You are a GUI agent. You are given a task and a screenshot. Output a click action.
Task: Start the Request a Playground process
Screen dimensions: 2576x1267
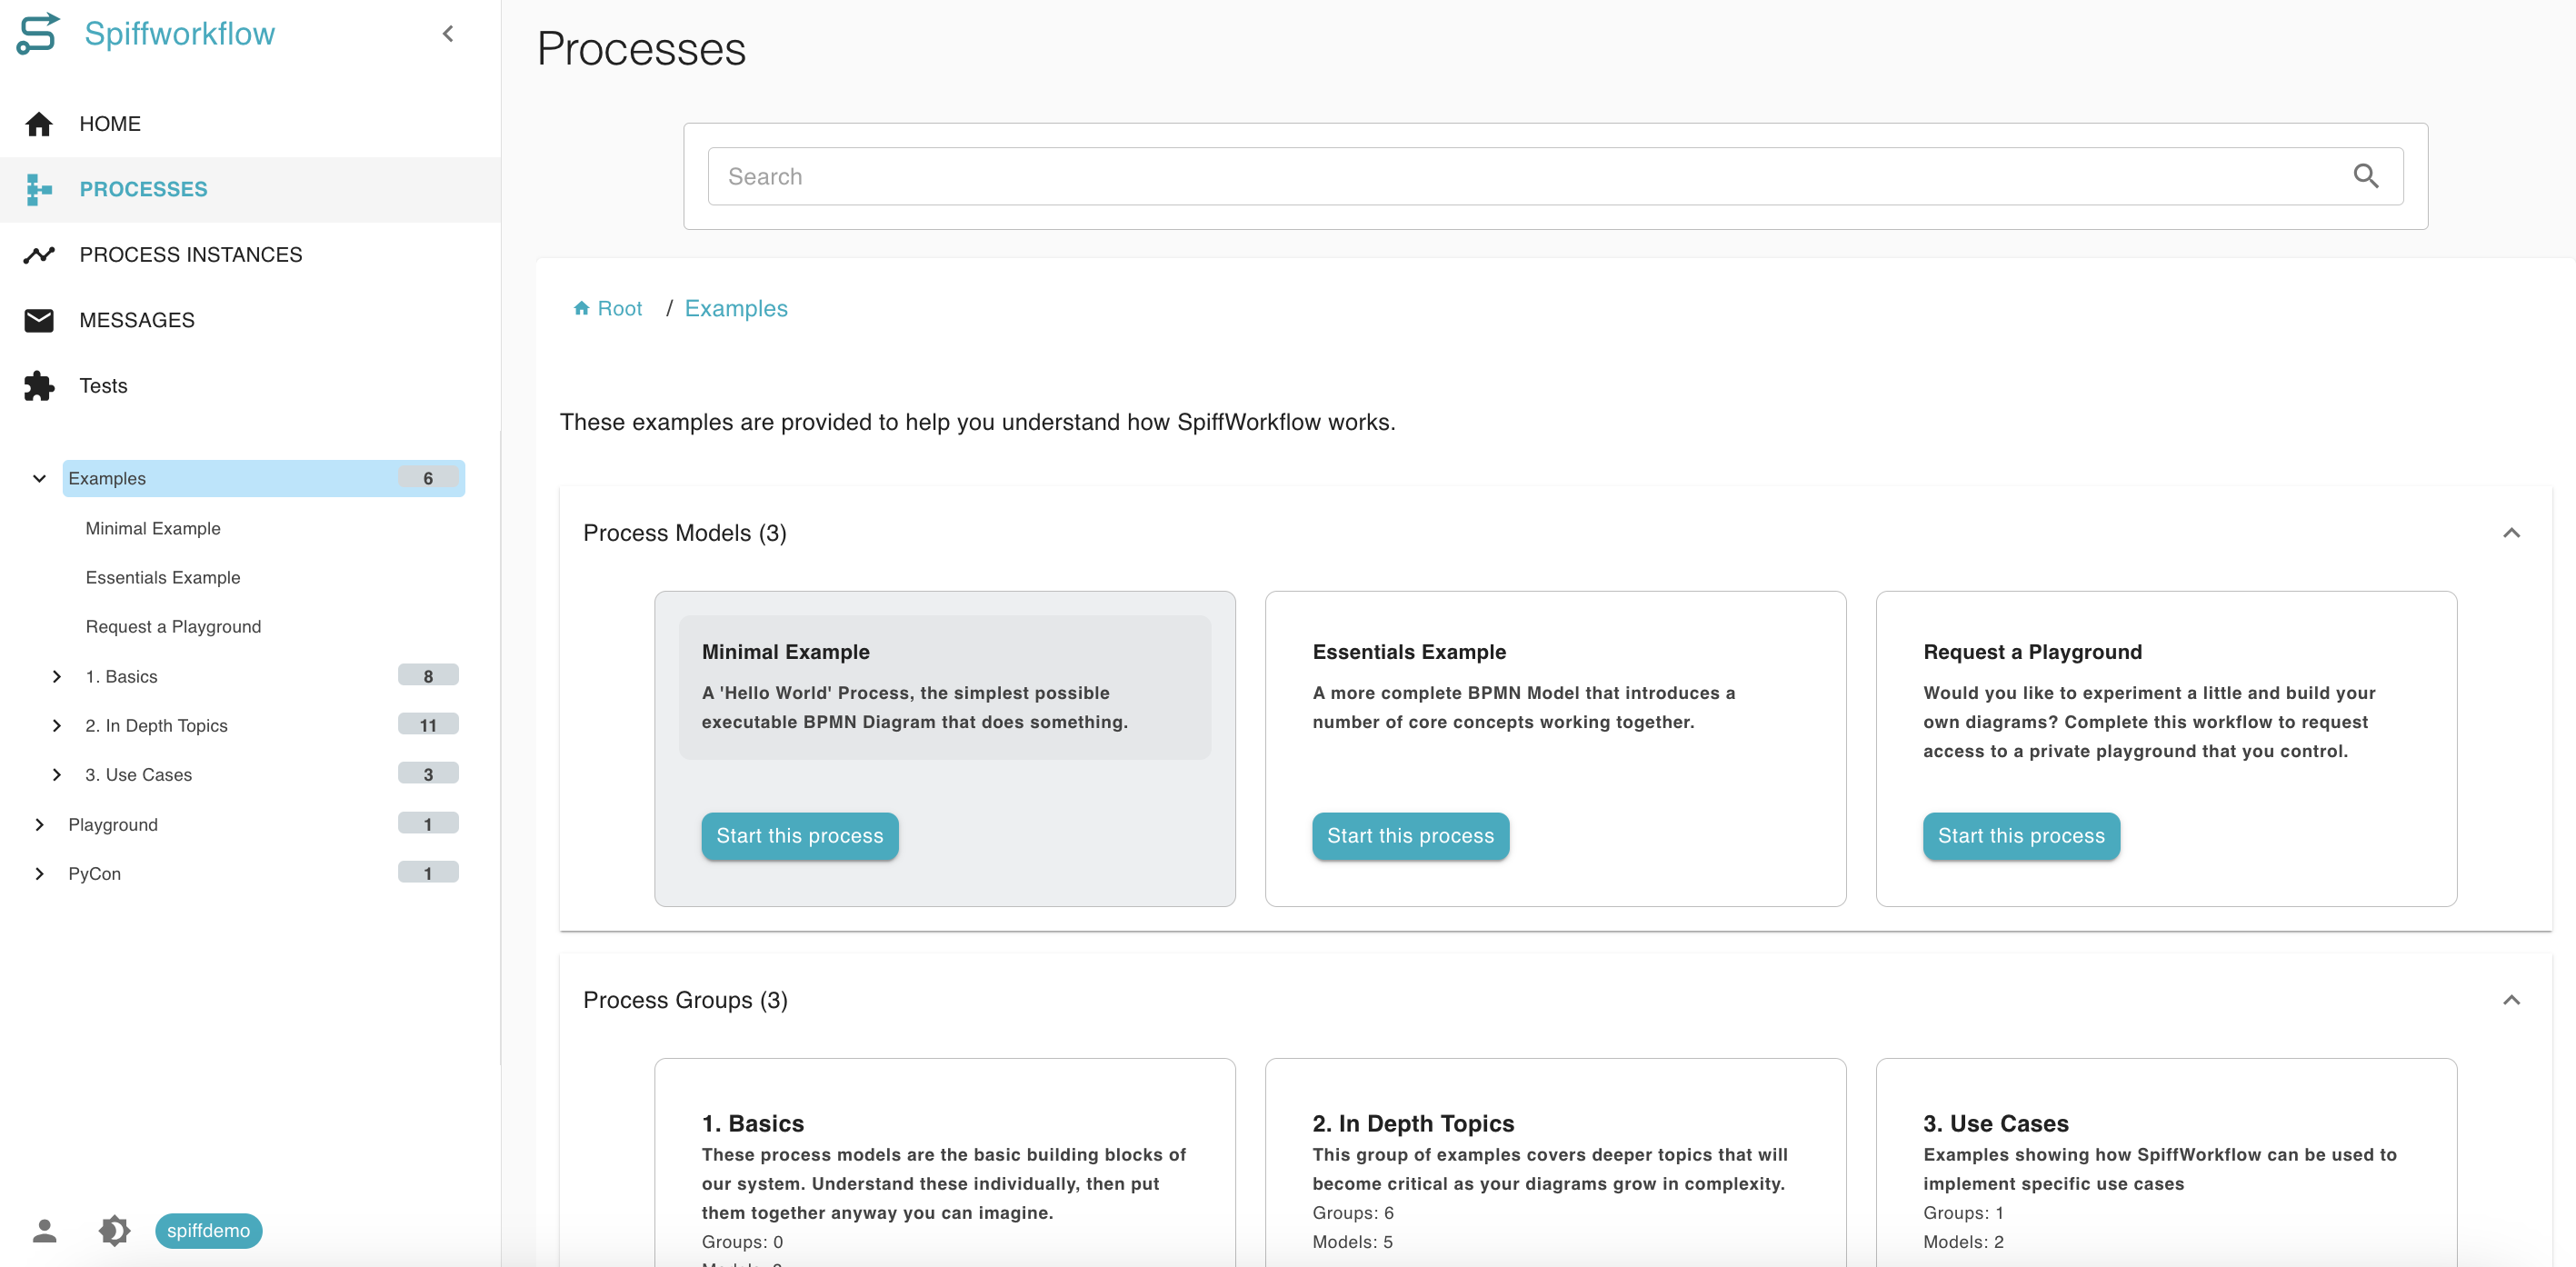pyautogui.click(x=2021, y=836)
